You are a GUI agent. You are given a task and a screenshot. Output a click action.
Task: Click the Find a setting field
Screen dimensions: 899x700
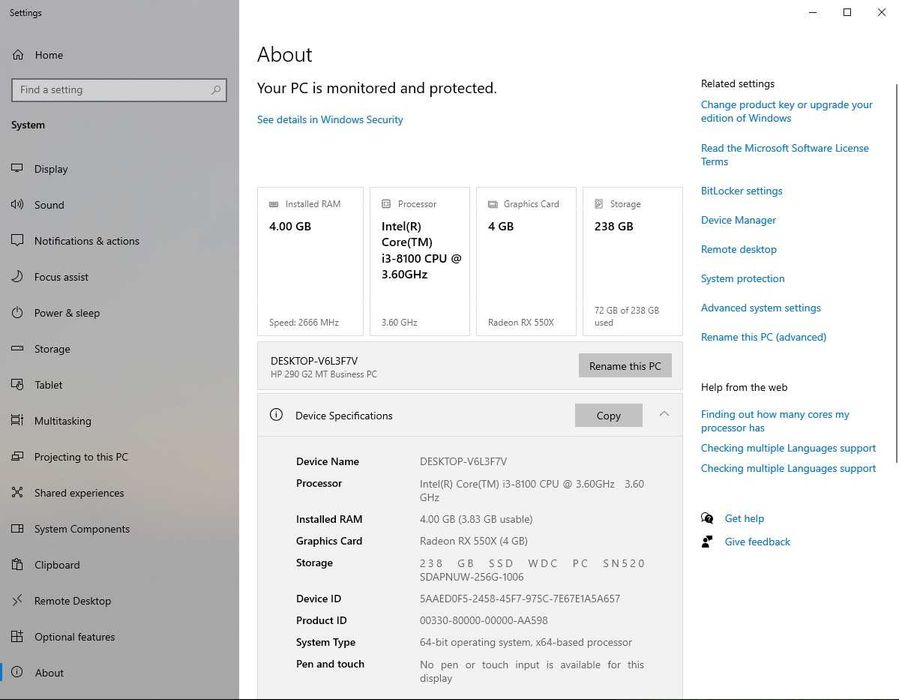pos(119,90)
